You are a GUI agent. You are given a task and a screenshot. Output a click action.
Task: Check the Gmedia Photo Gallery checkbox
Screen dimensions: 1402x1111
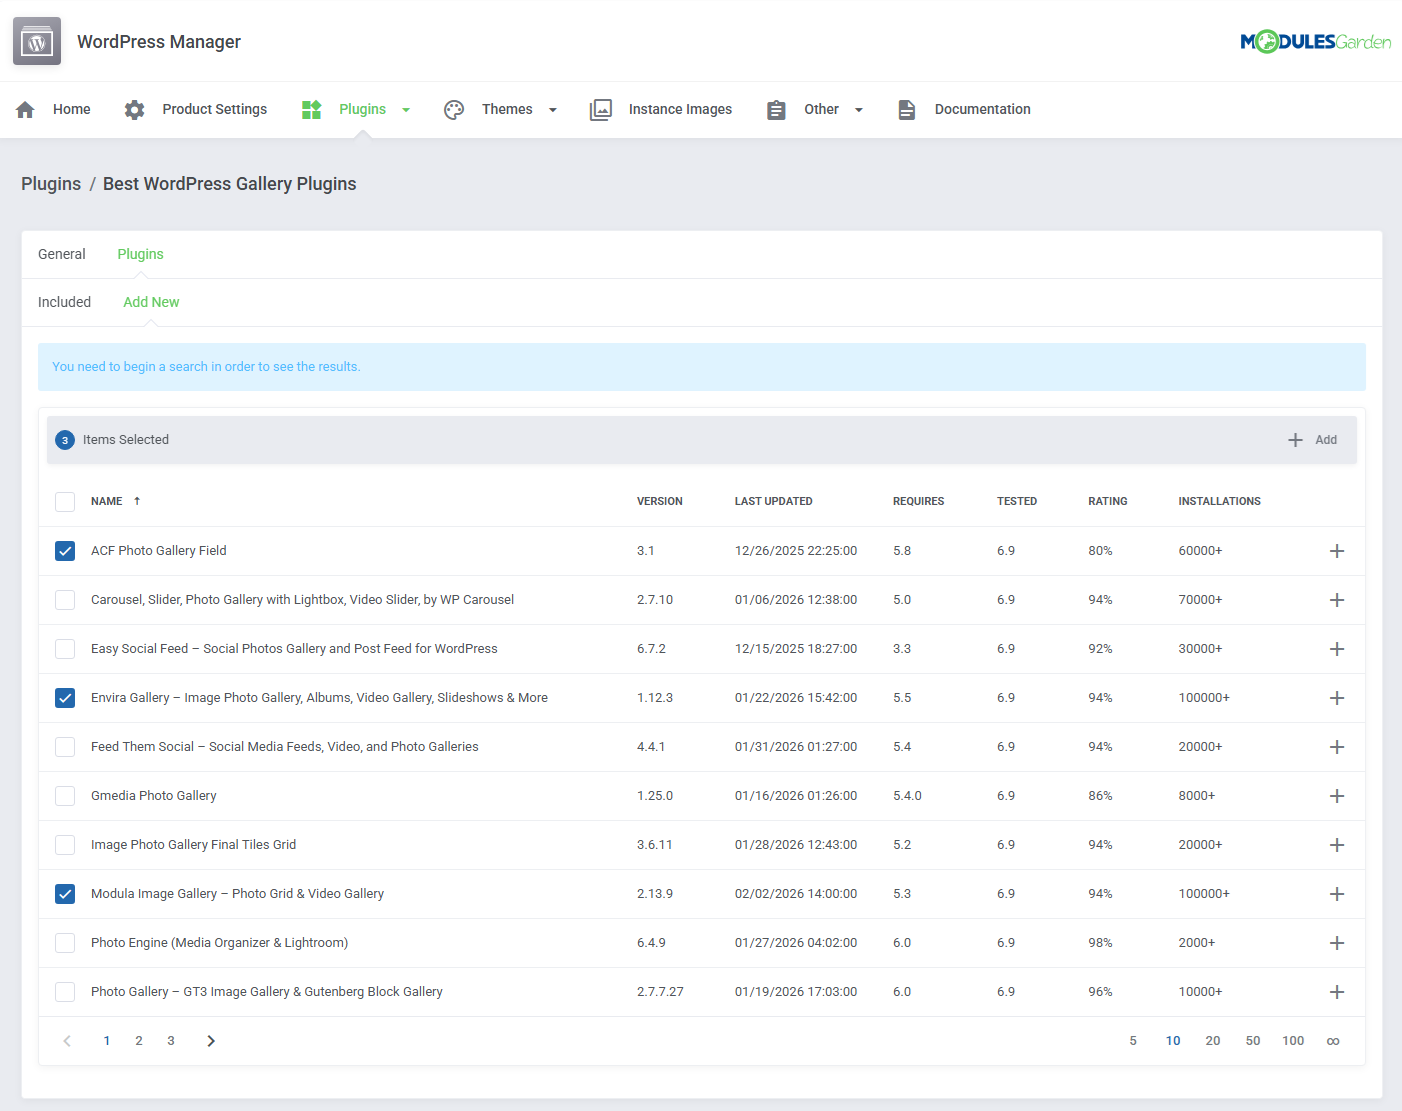65,795
